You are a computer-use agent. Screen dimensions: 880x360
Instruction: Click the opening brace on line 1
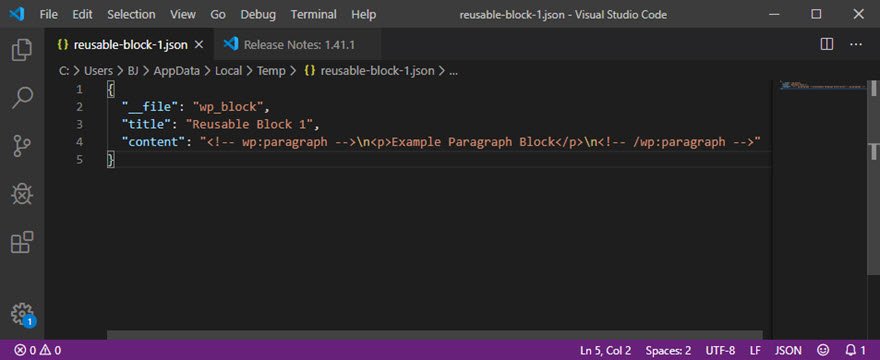point(111,89)
